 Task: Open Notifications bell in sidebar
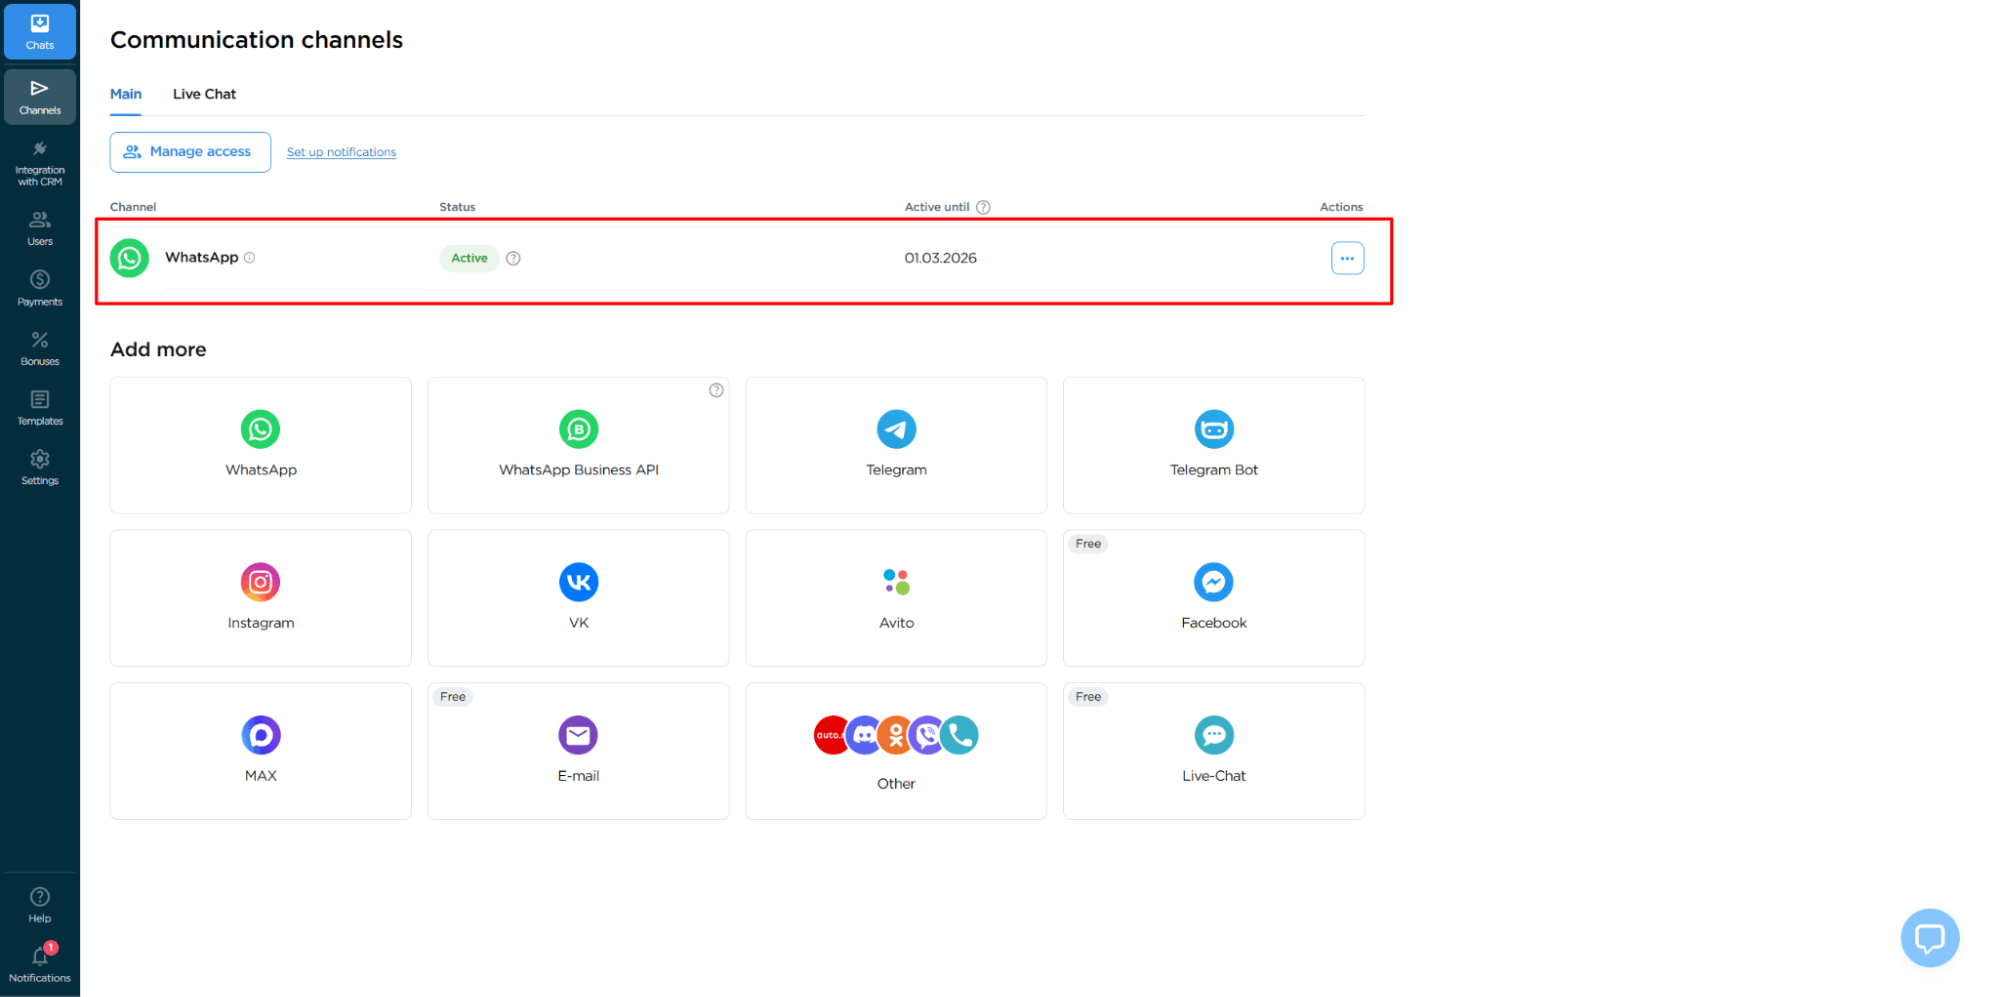pyautogui.click(x=40, y=964)
